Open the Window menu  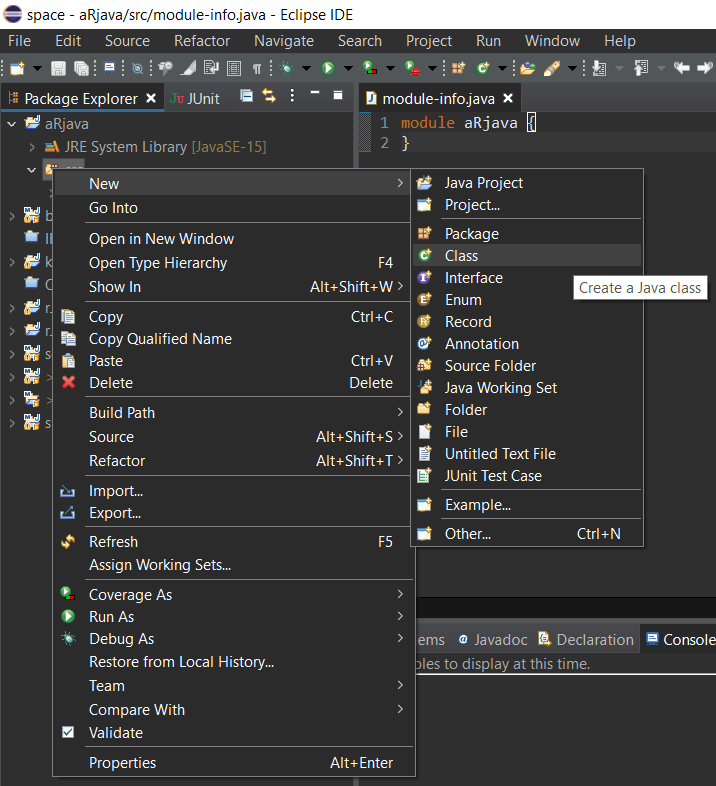click(552, 41)
